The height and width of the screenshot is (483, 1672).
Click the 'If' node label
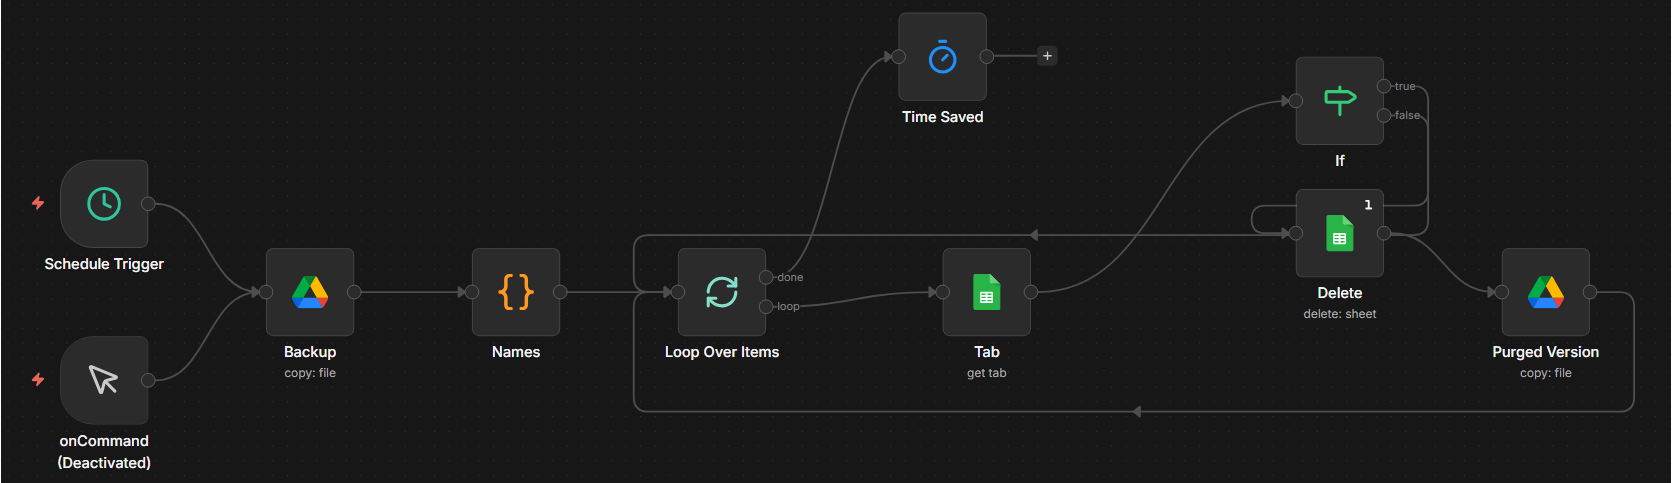[x=1340, y=161]
